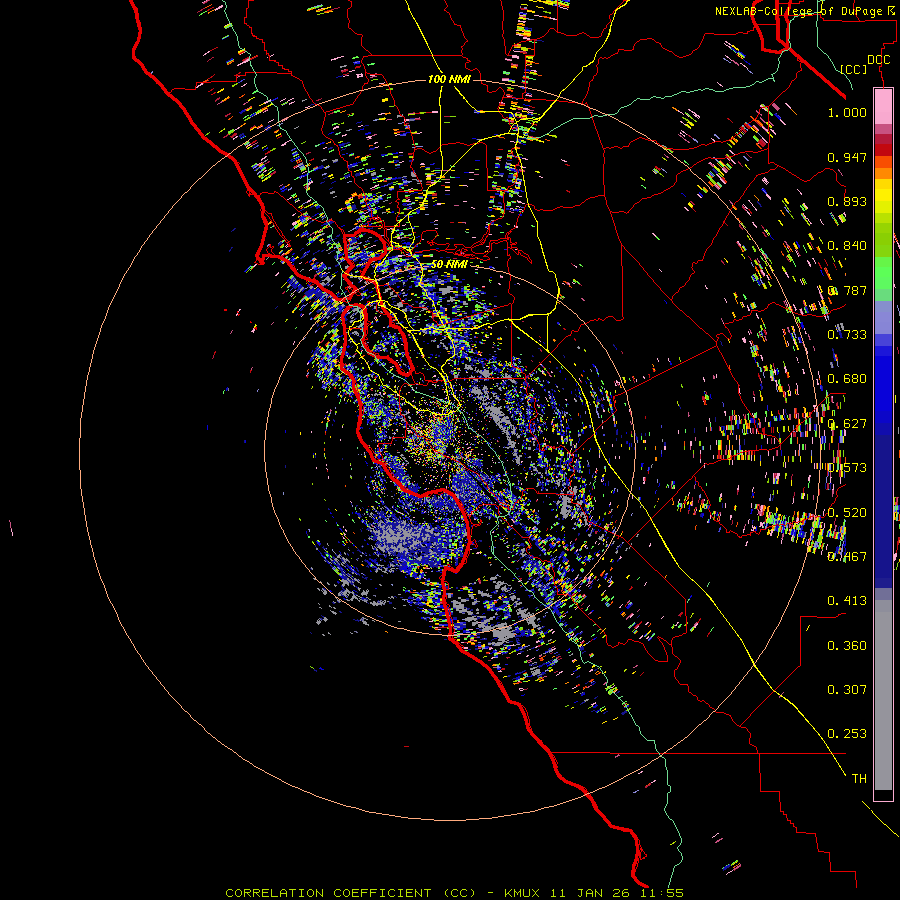Click the 0.253 scale value
Screen dimensions: 900x900
tap(847, 734)
